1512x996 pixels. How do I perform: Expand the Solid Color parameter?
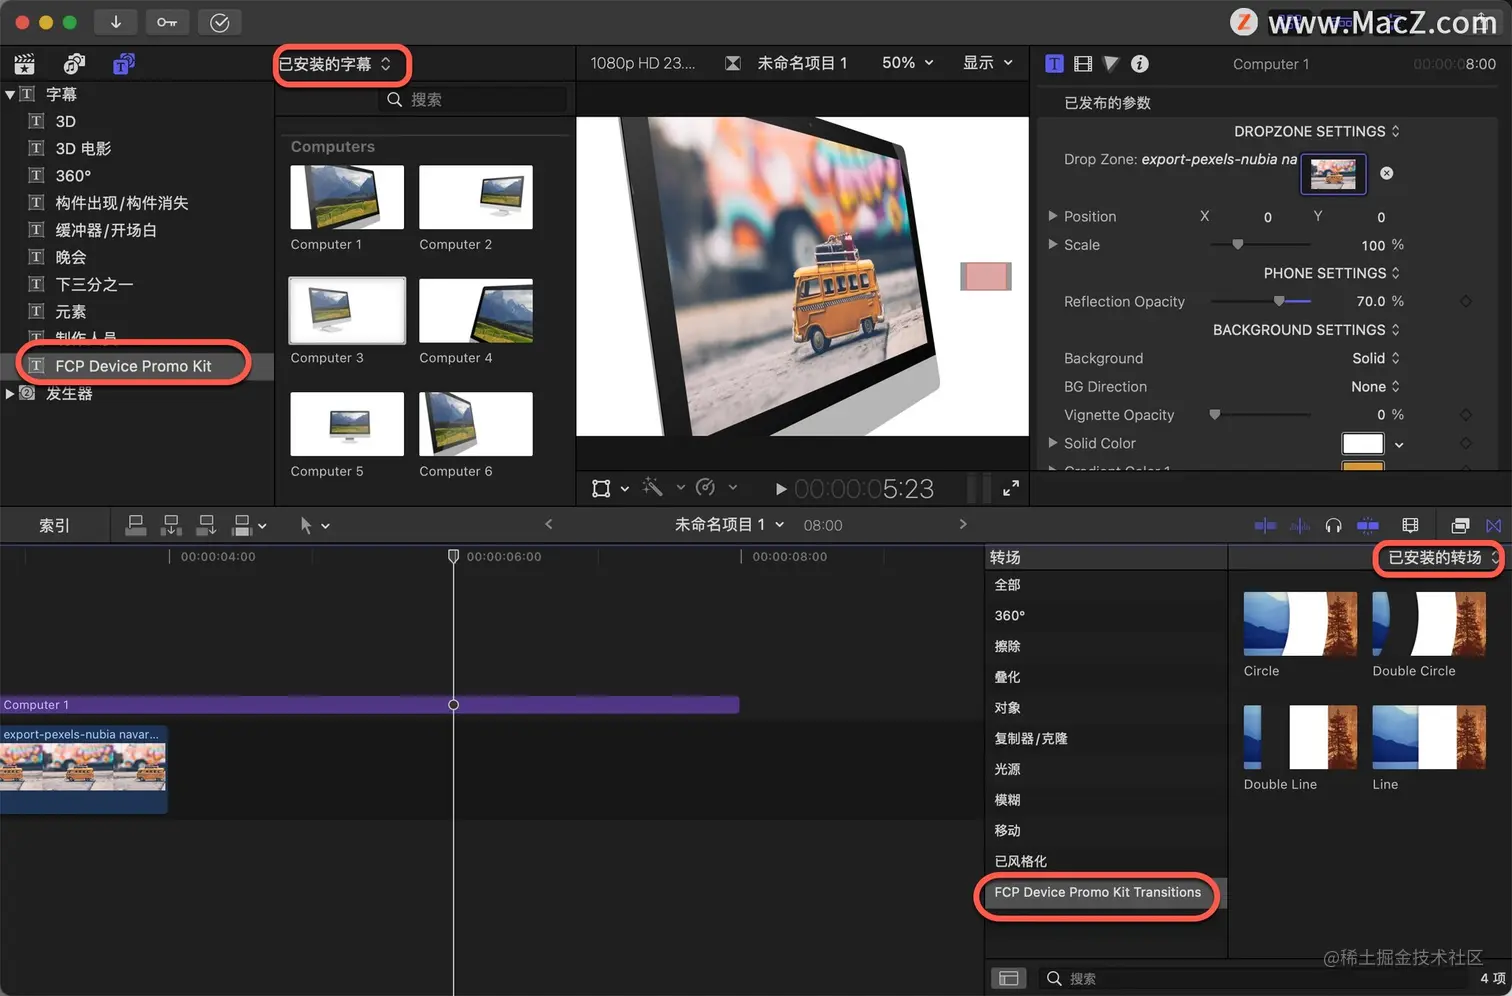[x=1052, y=442]
